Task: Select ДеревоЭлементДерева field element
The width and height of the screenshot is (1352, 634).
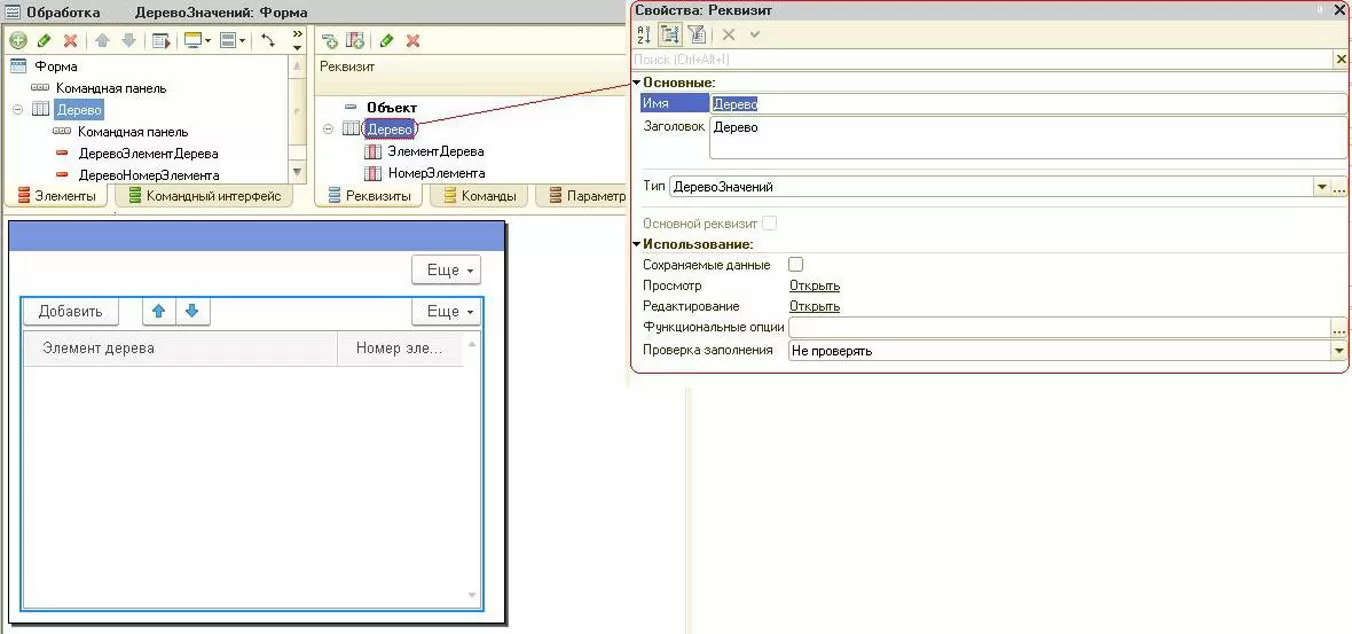Action: click(148, 154)
